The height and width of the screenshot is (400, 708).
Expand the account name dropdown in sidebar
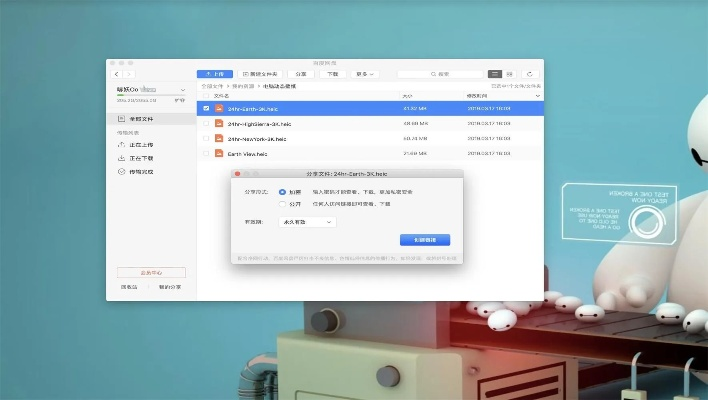[182, 89]
